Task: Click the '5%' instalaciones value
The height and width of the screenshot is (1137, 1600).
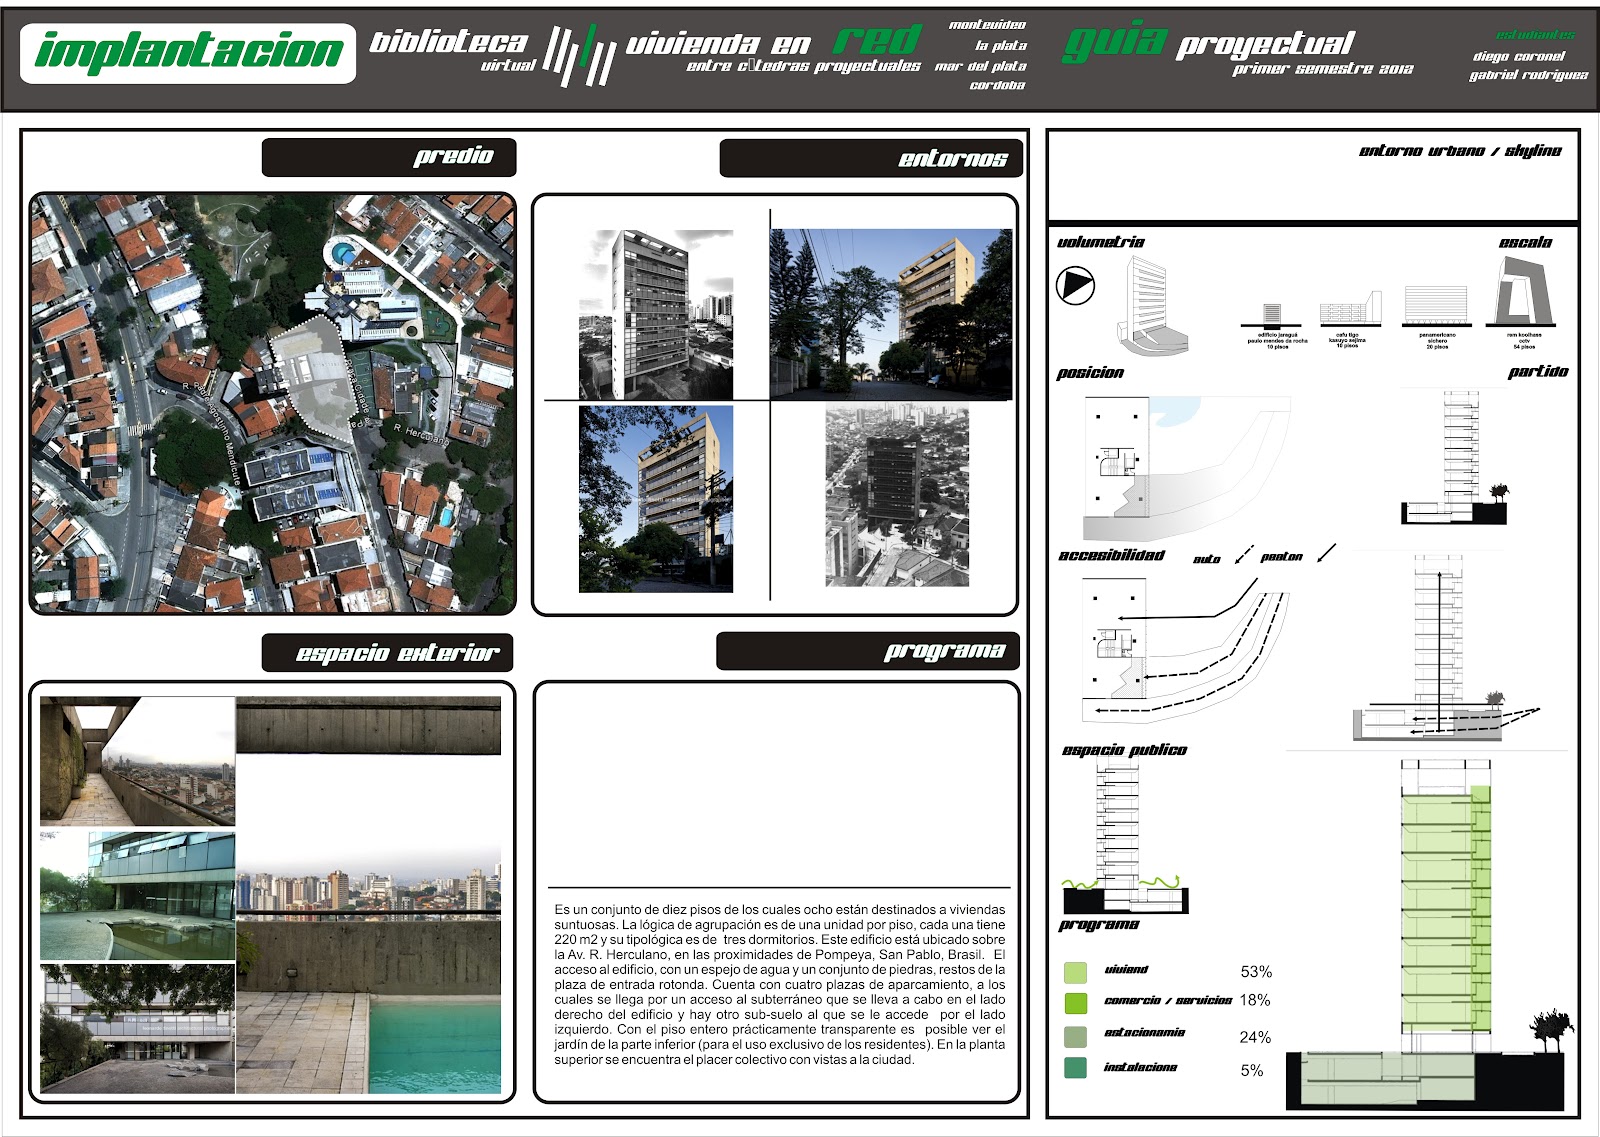Action: coord(1252,1070)
